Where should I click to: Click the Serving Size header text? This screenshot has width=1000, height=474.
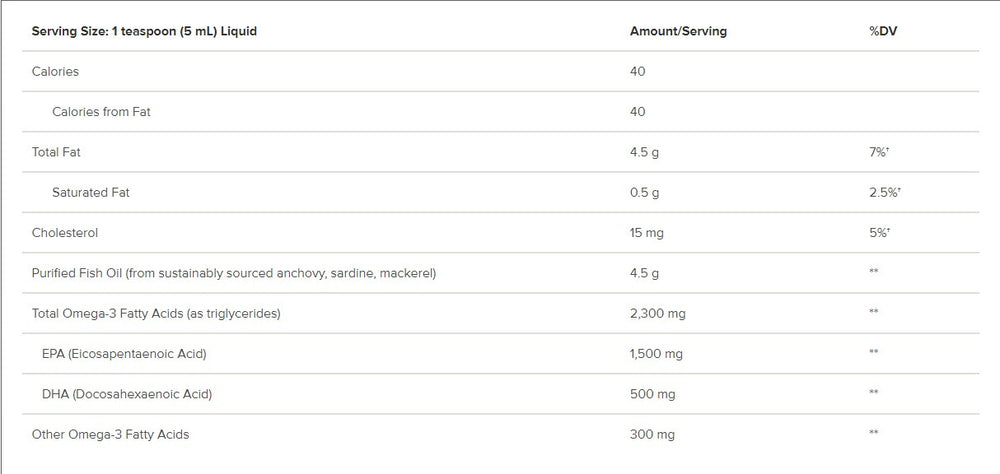tap(144, 31)
